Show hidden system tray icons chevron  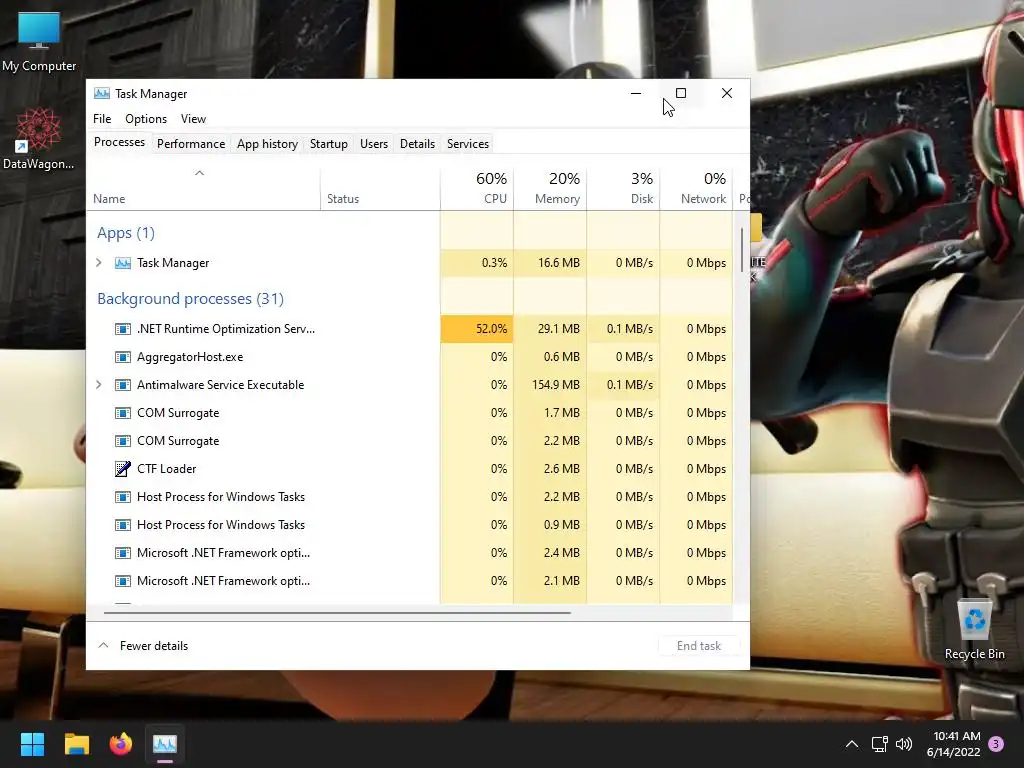point(852,744)
